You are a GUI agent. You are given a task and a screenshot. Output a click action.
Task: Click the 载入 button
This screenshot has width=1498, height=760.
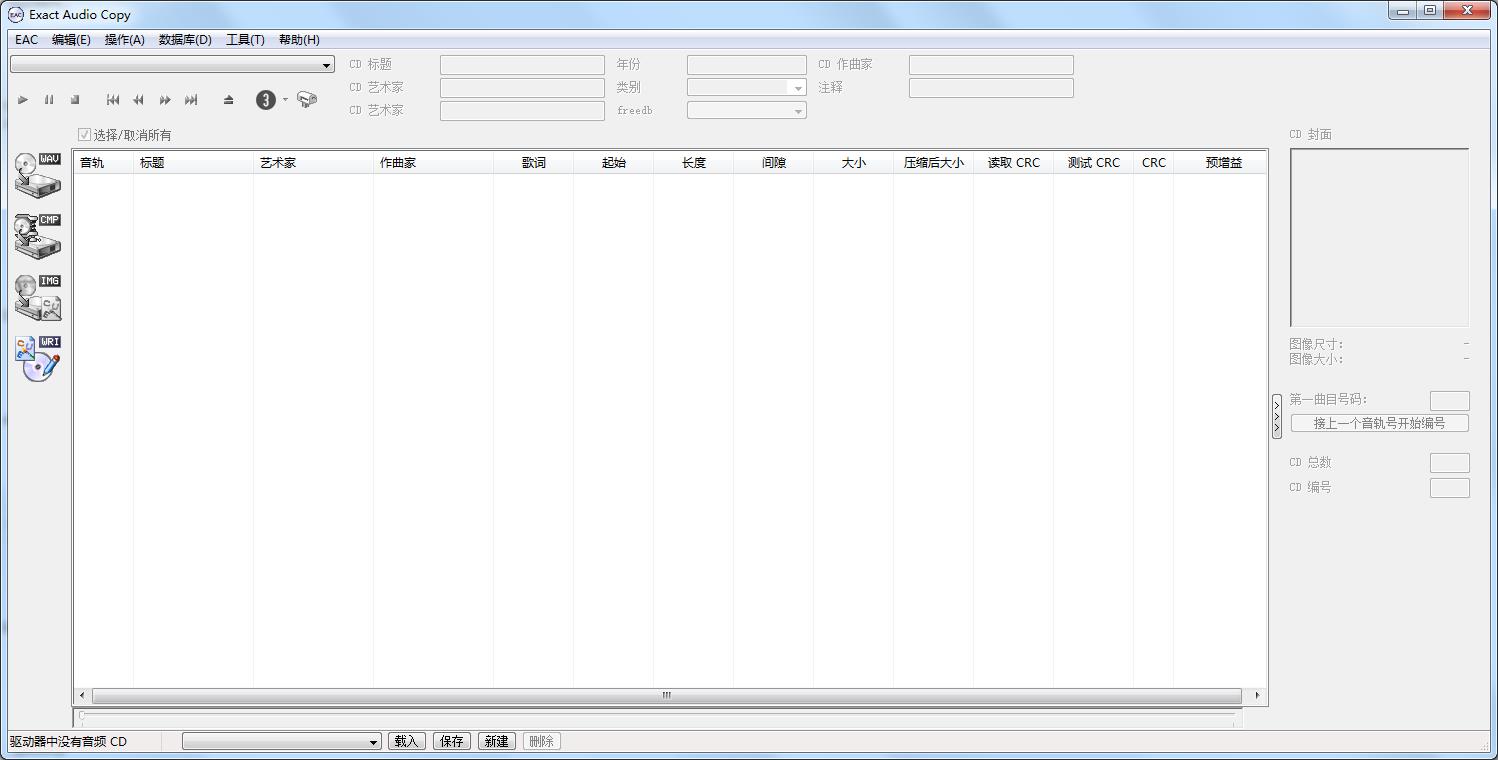(x=407, y=741)
